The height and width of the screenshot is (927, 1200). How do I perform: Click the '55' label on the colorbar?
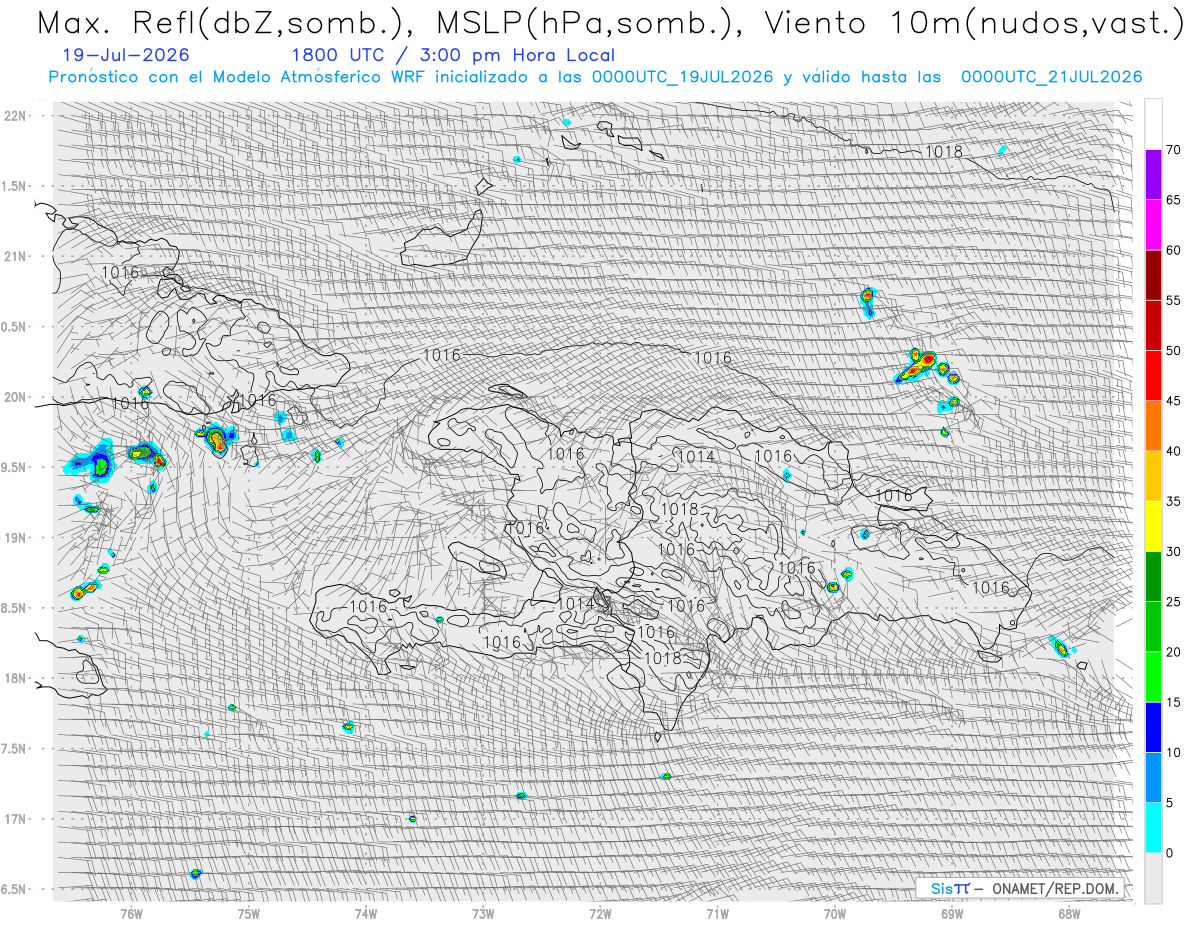1173,301
